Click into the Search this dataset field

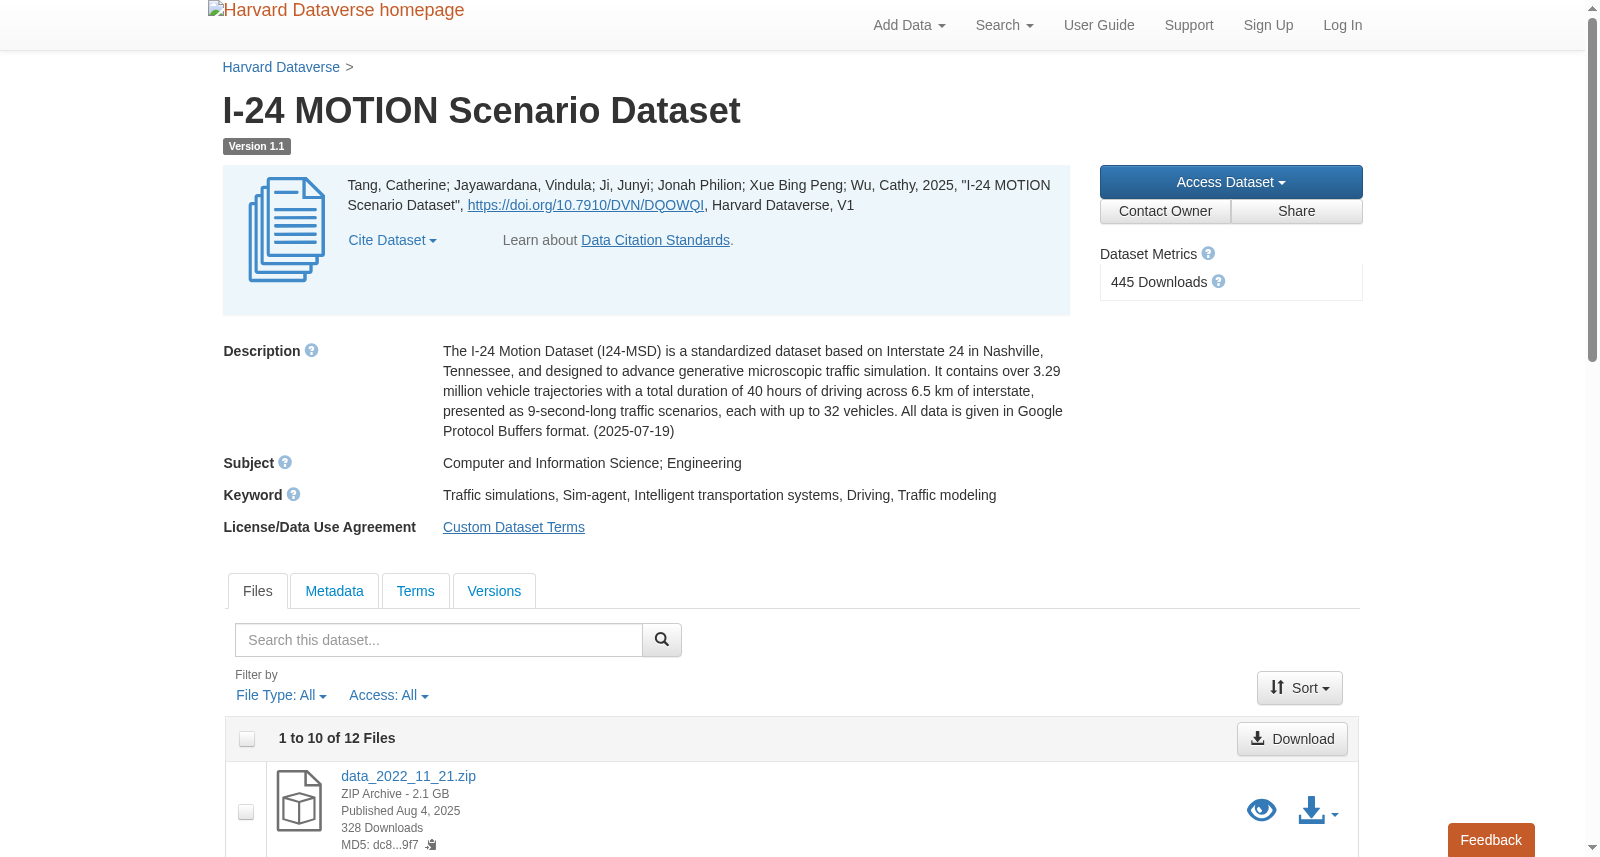click(x=439, y=640)
